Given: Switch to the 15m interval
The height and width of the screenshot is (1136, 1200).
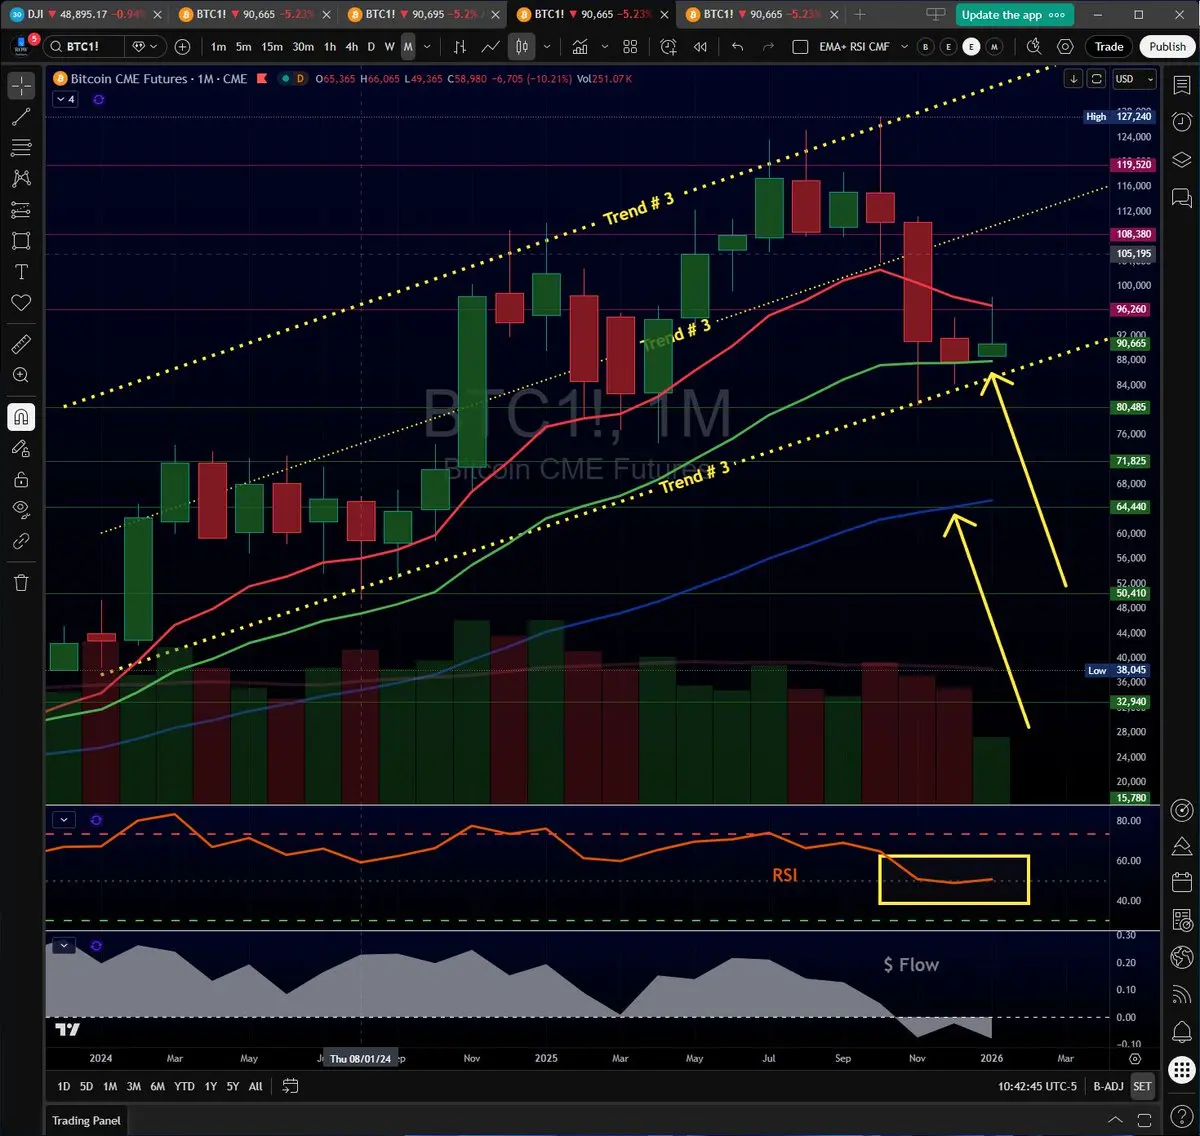Looking at the screenshot, I should click(272, 47).
